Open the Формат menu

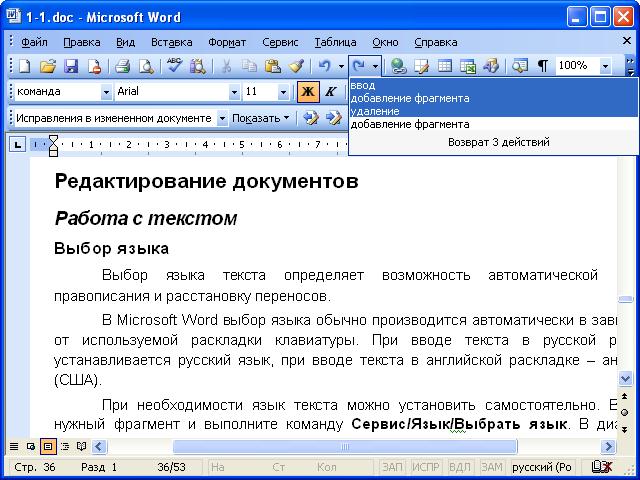(227, 42)
